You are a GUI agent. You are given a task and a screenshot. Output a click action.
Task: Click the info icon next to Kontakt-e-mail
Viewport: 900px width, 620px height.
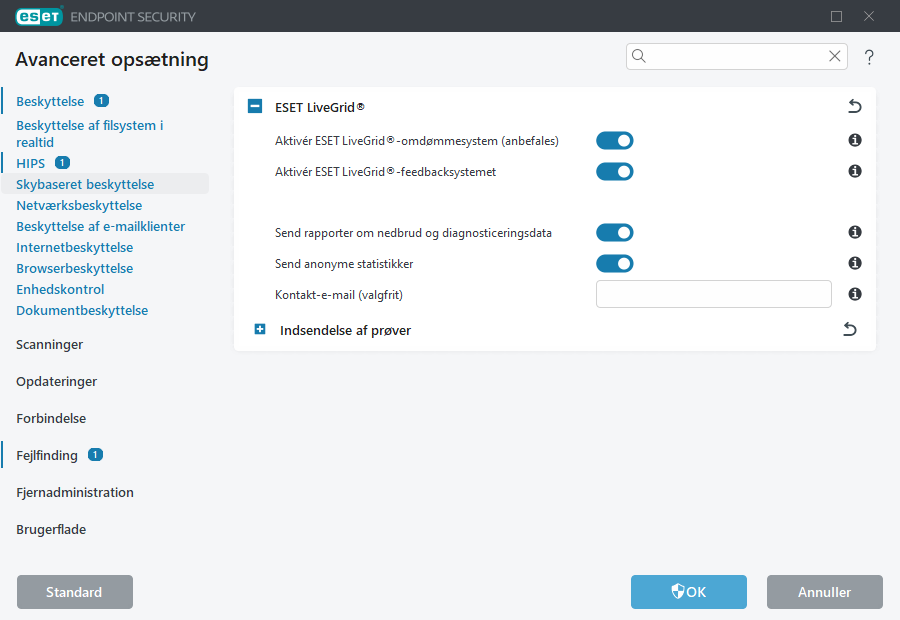855,293
